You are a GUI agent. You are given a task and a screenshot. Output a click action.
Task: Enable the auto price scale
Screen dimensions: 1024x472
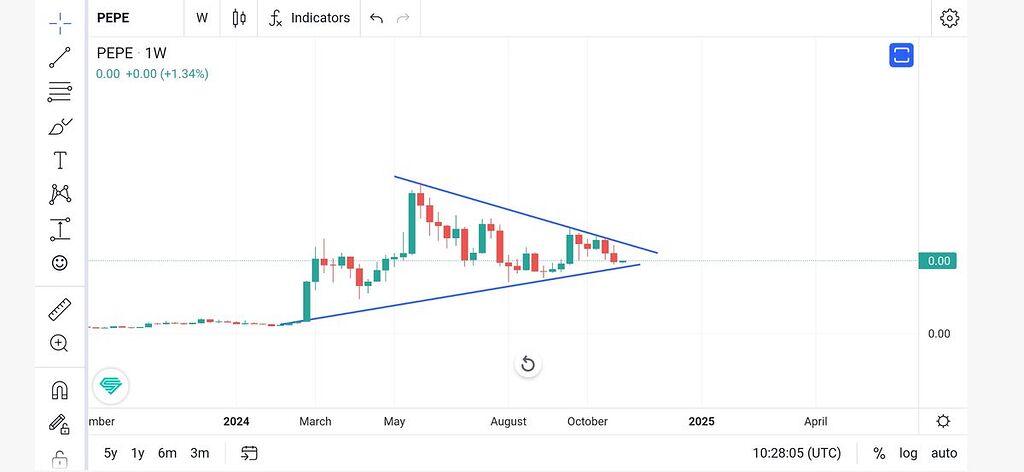point(944,453)
